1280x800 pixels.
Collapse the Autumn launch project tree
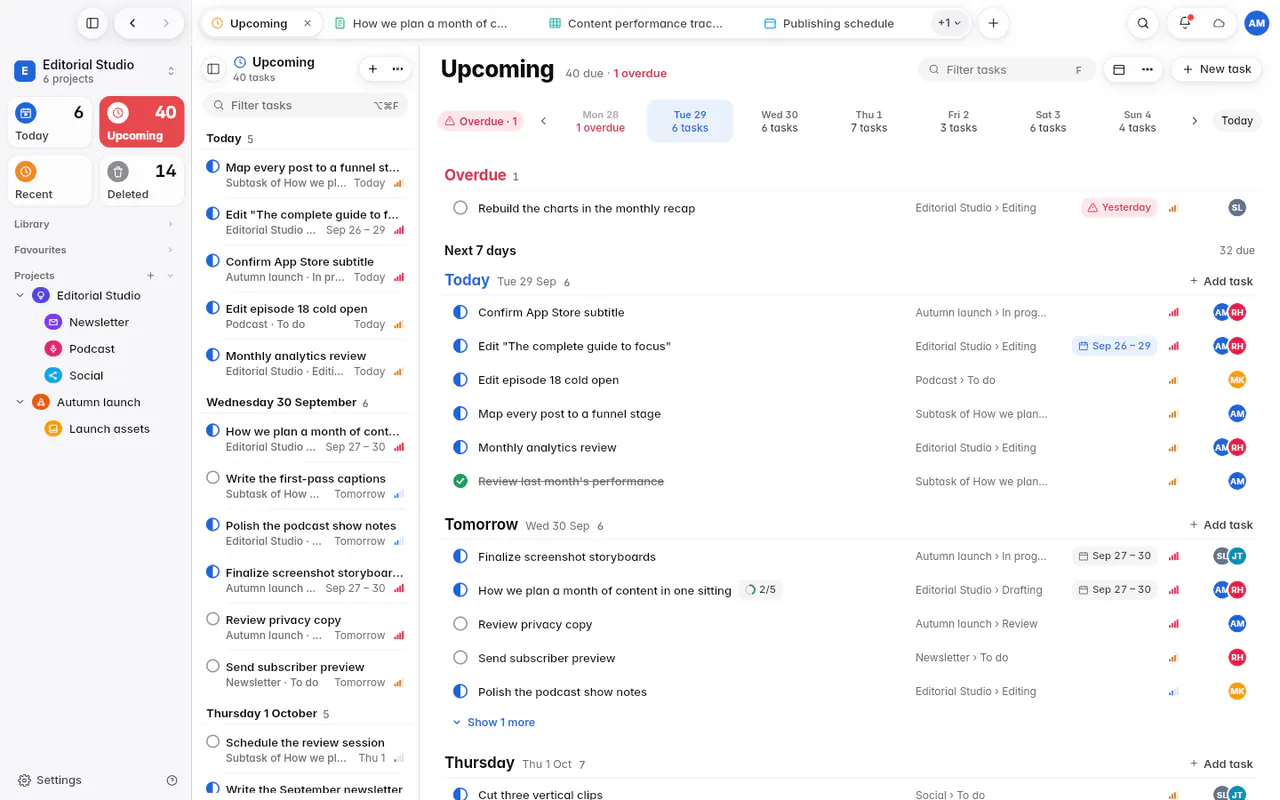[x=20, y=402]
